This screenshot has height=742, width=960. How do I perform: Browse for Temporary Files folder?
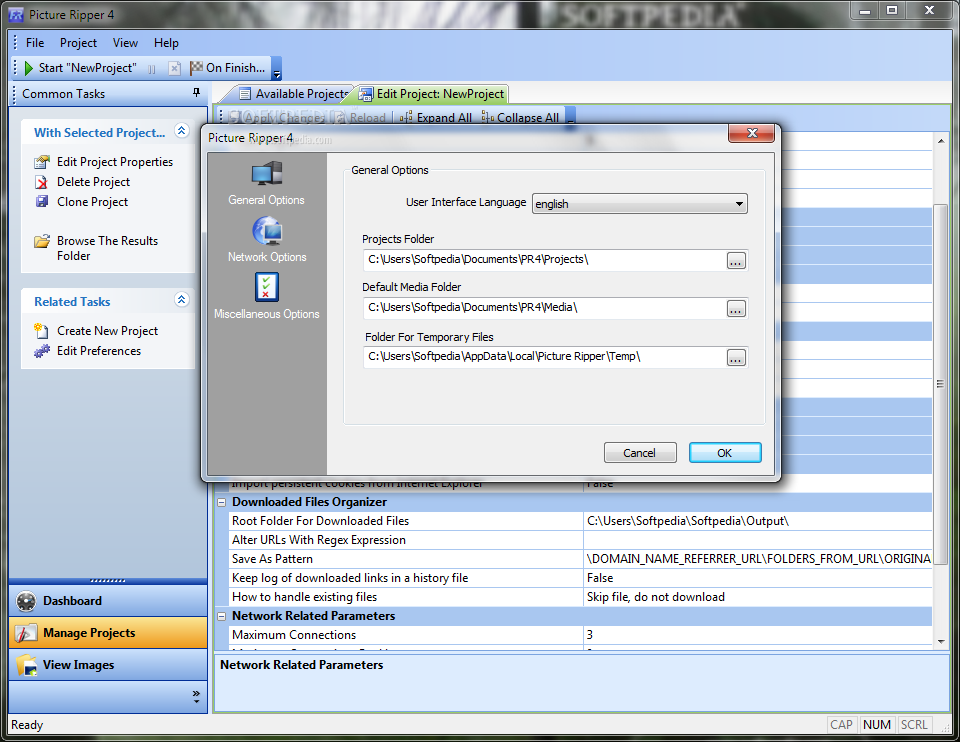click(x=736, y=358)
